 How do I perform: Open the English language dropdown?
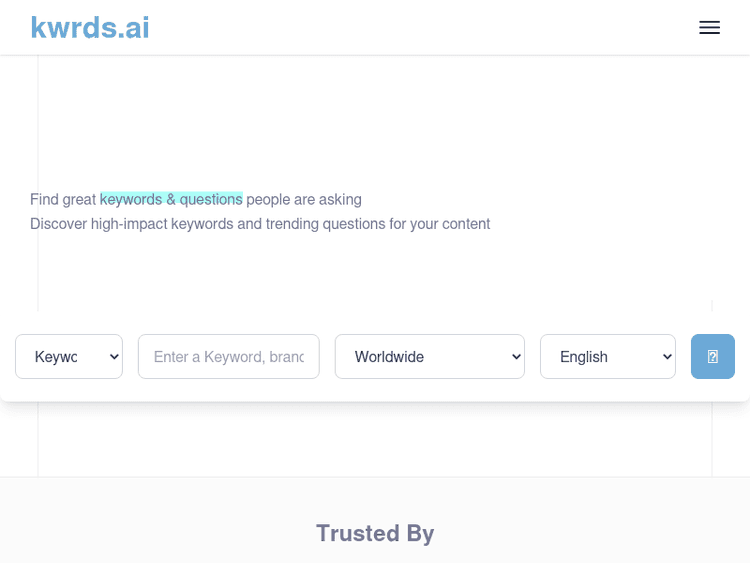click(607, 357)
